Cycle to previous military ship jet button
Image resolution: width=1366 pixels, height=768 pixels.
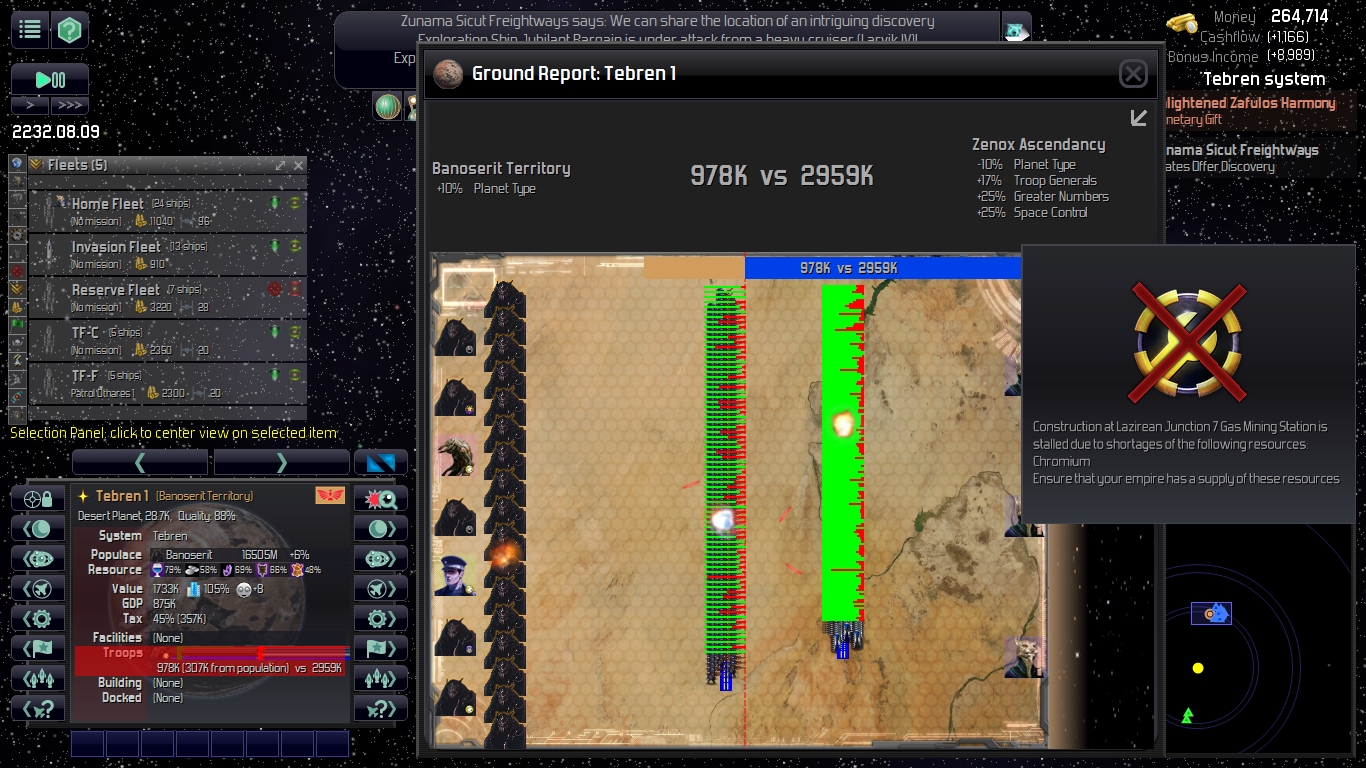pyautogui.click(x=38, y=589)
